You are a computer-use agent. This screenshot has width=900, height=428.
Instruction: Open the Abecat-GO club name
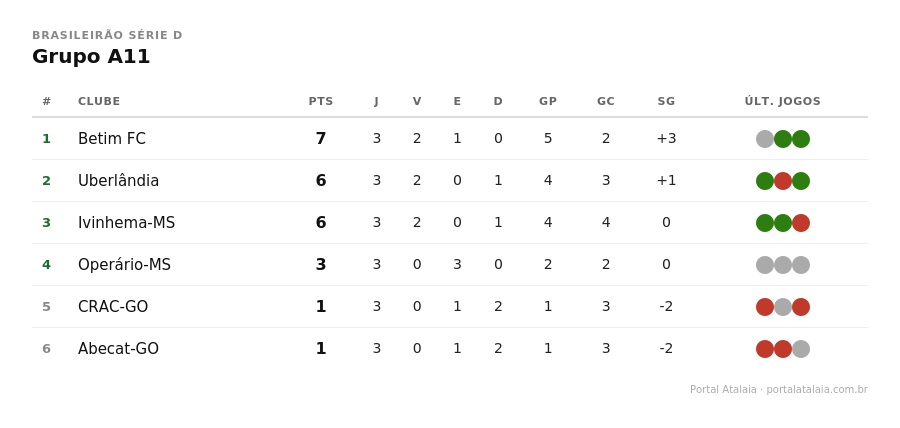pos(118,349)
